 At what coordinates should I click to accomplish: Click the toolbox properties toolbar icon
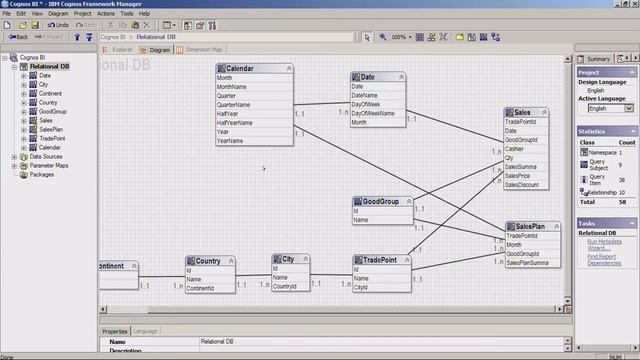[x=200, y=26]
